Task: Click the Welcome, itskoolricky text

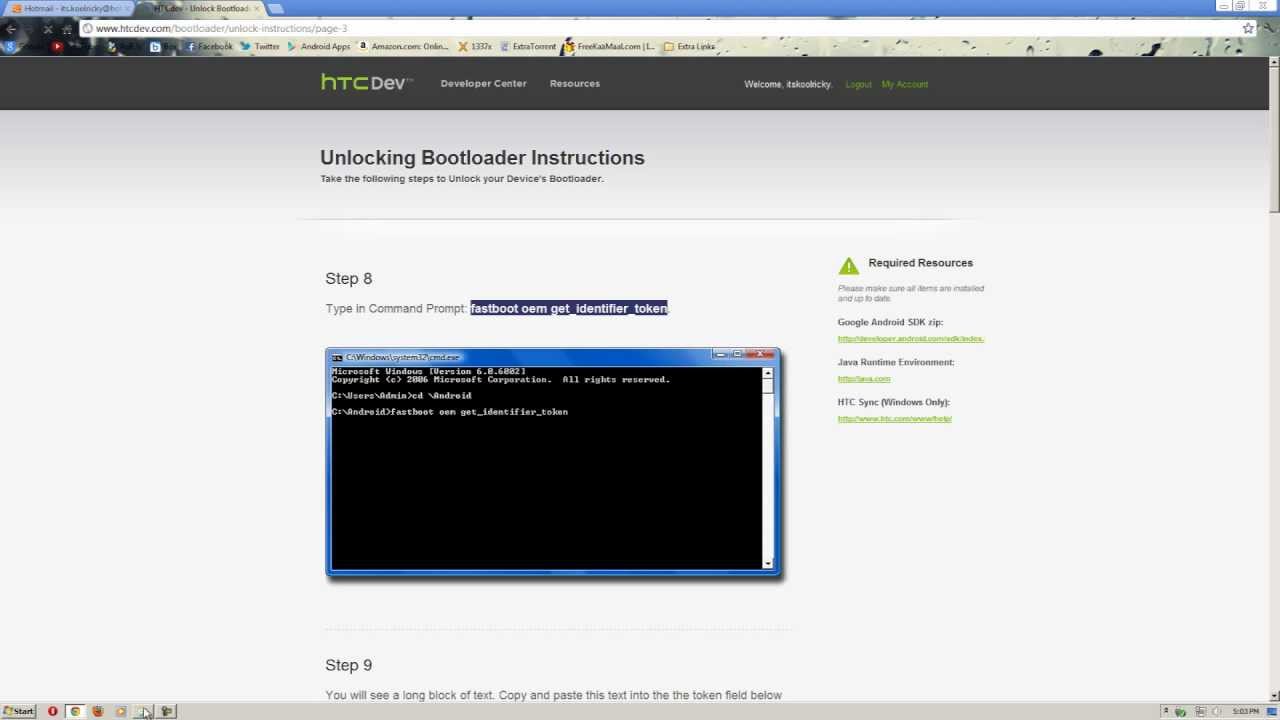Action: 788,84
